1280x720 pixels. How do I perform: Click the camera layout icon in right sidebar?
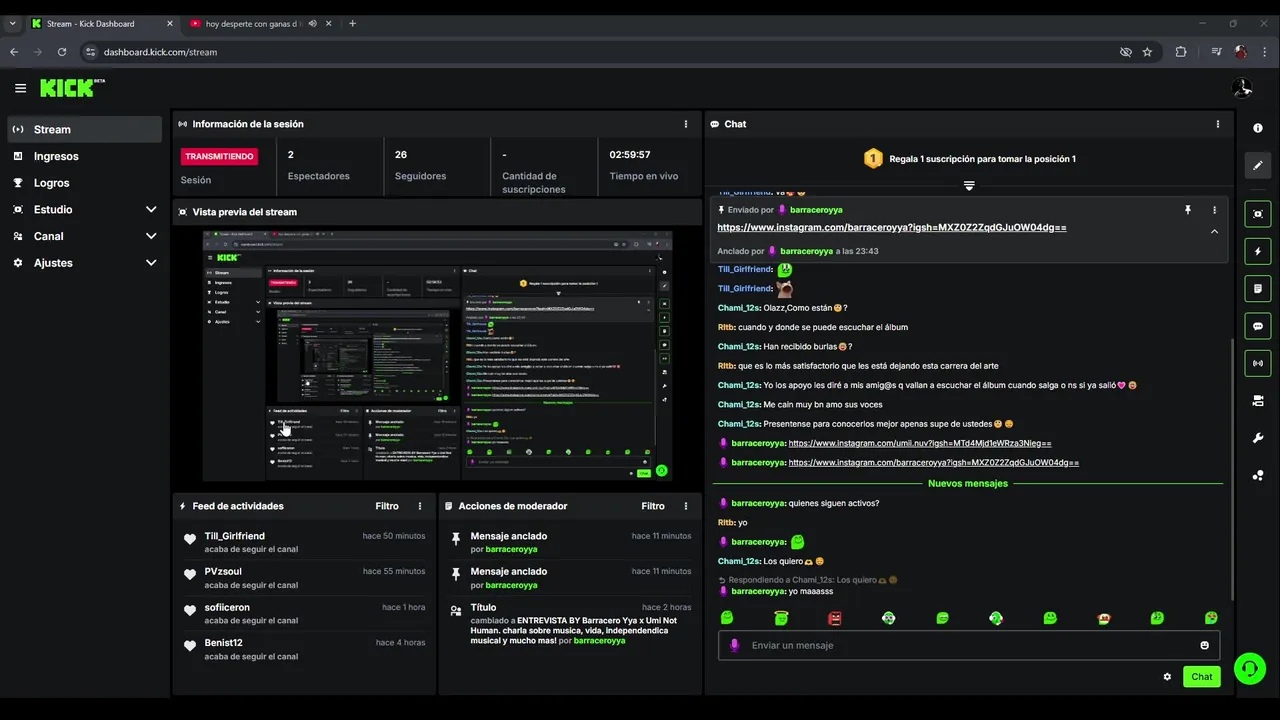tap(1258, 401)
